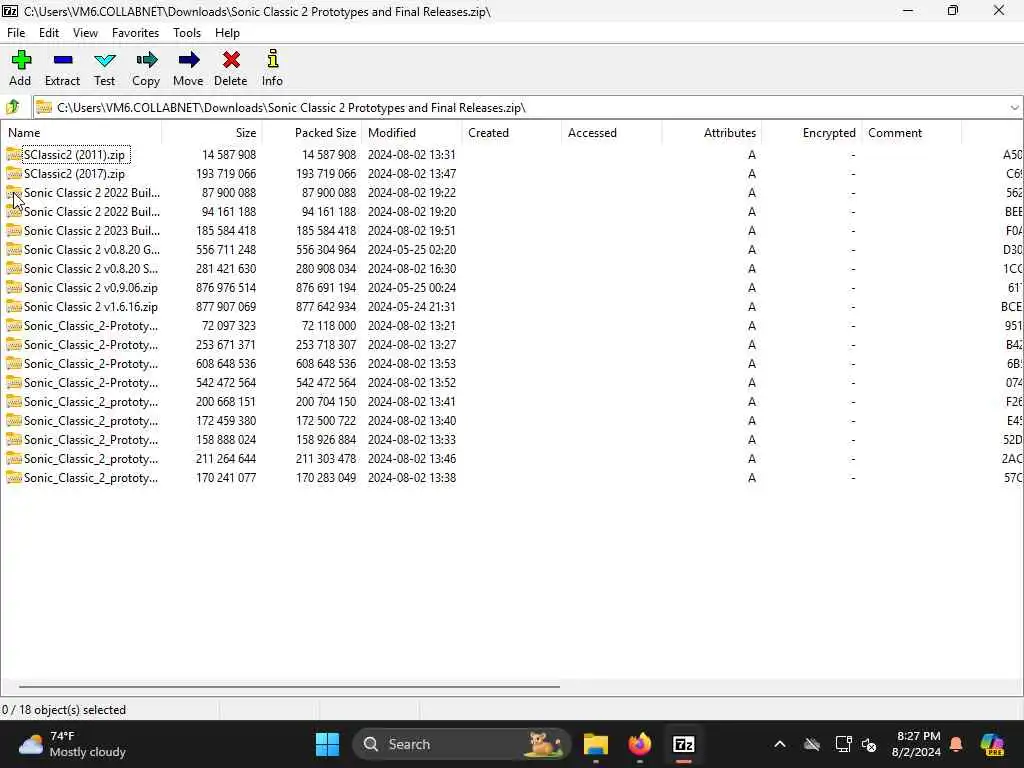Screen dimensions: 1024x768
Task: Run the Test archive tool
Action: (104, 61)
